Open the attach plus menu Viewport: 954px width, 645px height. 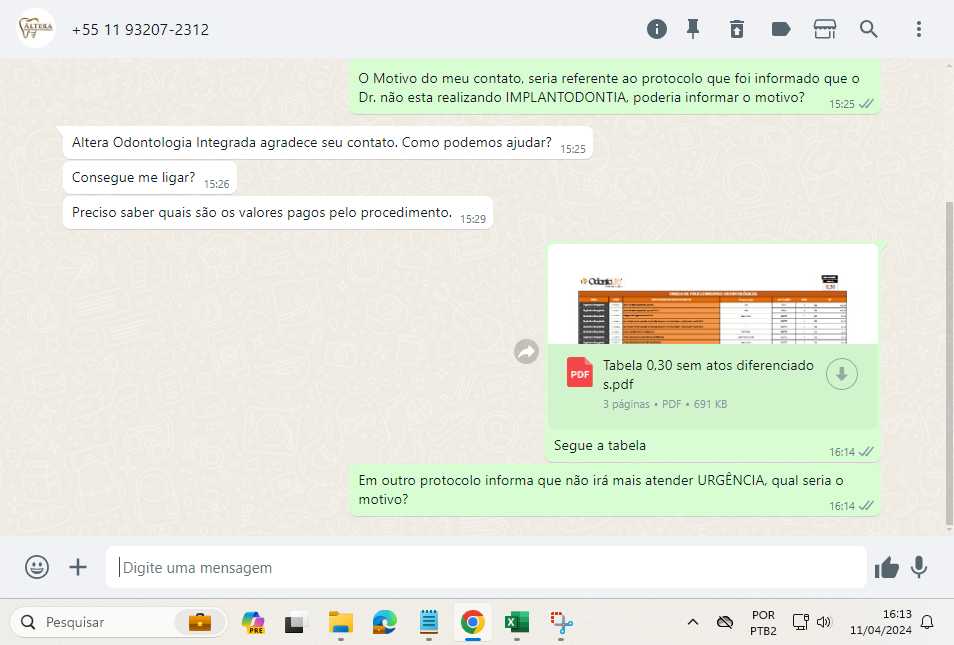pos(78,567)
